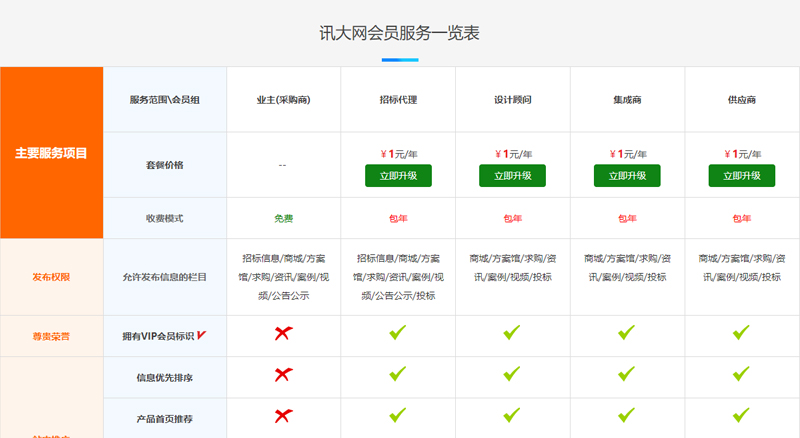The image size is (800, 438).
Task: Click the 服务范围\会员组 header cell
Action: [x=165, y=100]
